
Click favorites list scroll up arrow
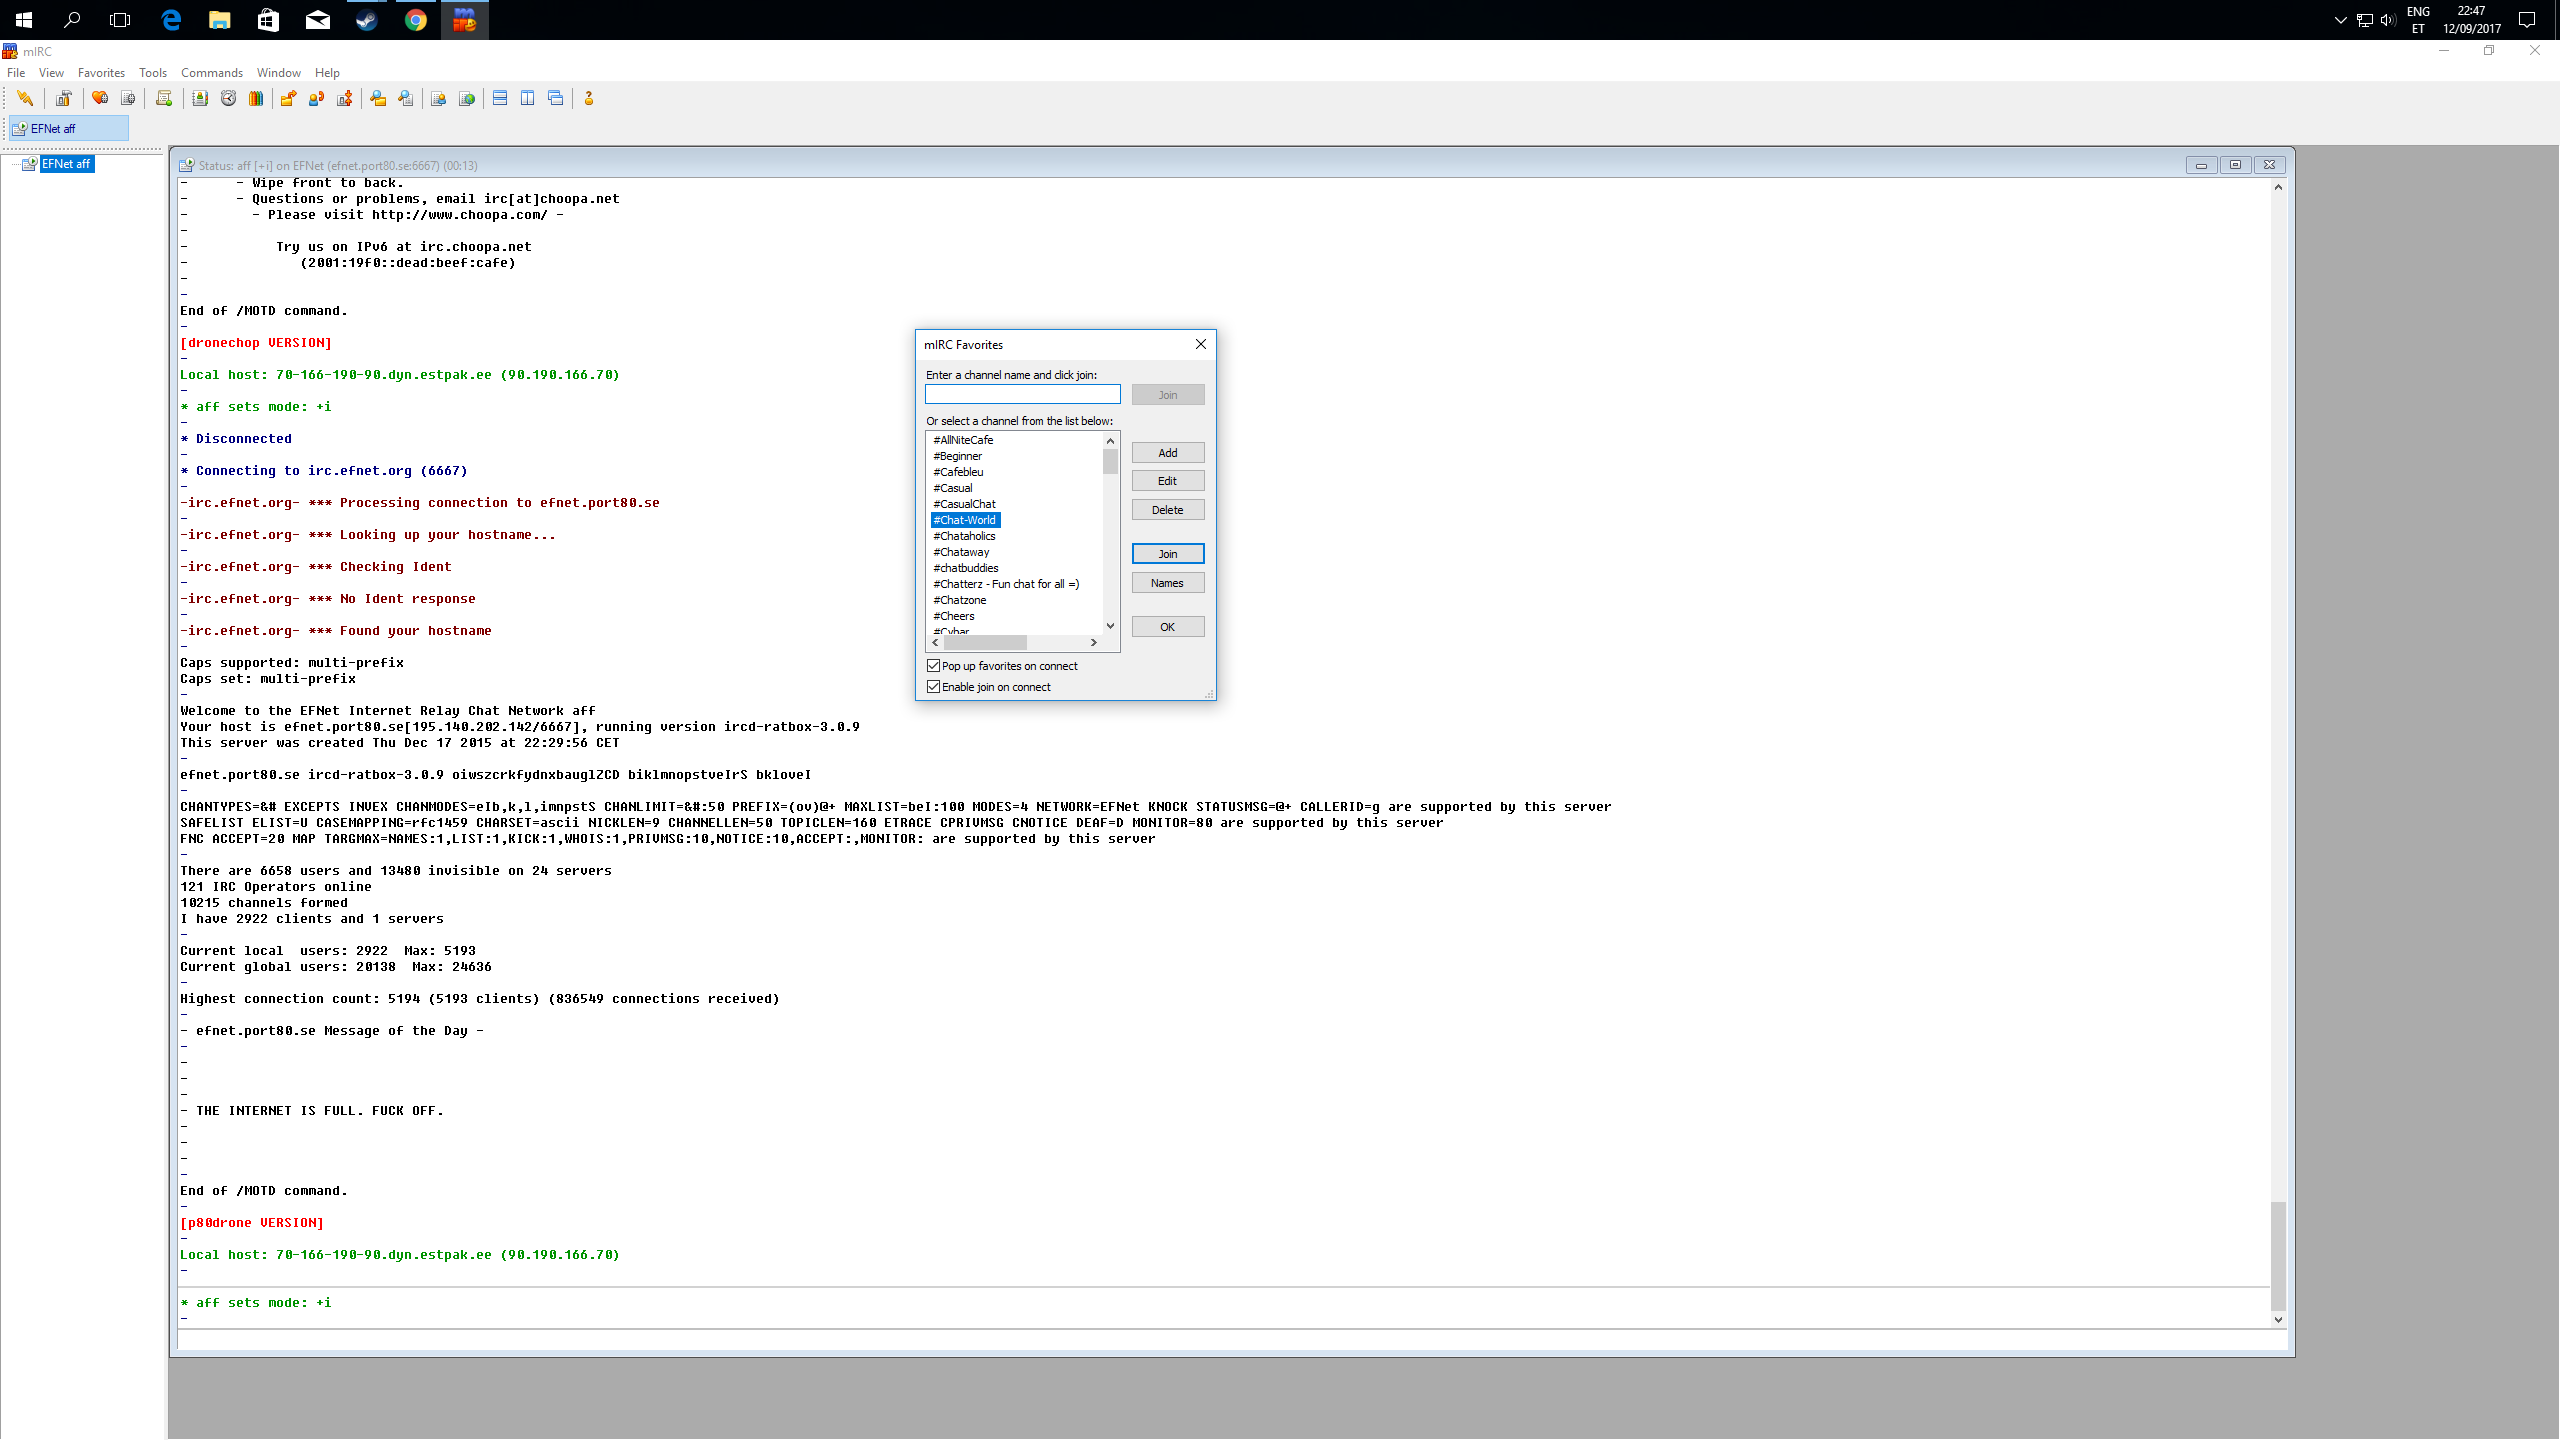click(x=1110, y=440)
